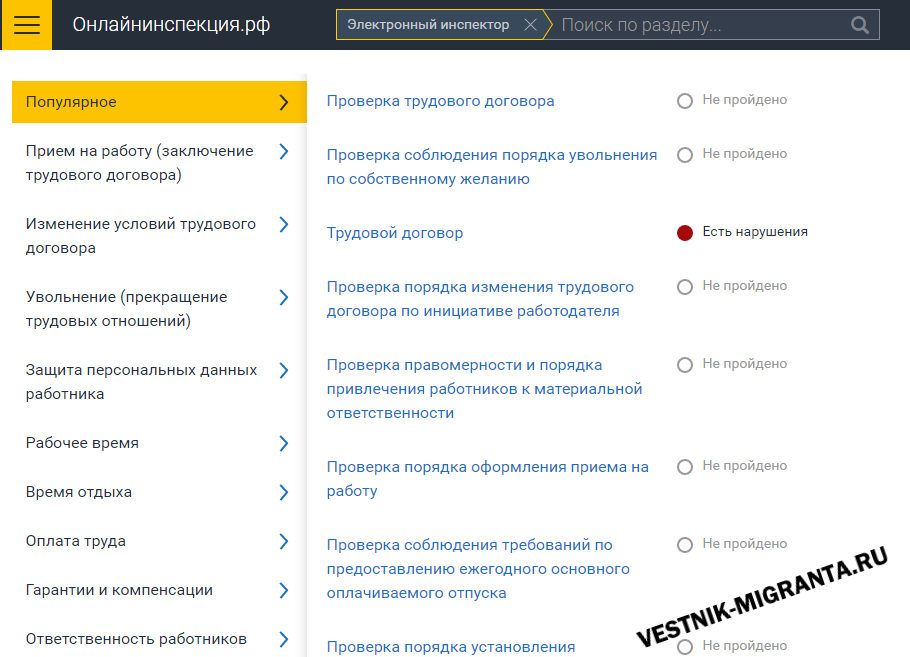Remove the Электронный инспектор filter tag
The image size is (910, 657).
[530, 25]
